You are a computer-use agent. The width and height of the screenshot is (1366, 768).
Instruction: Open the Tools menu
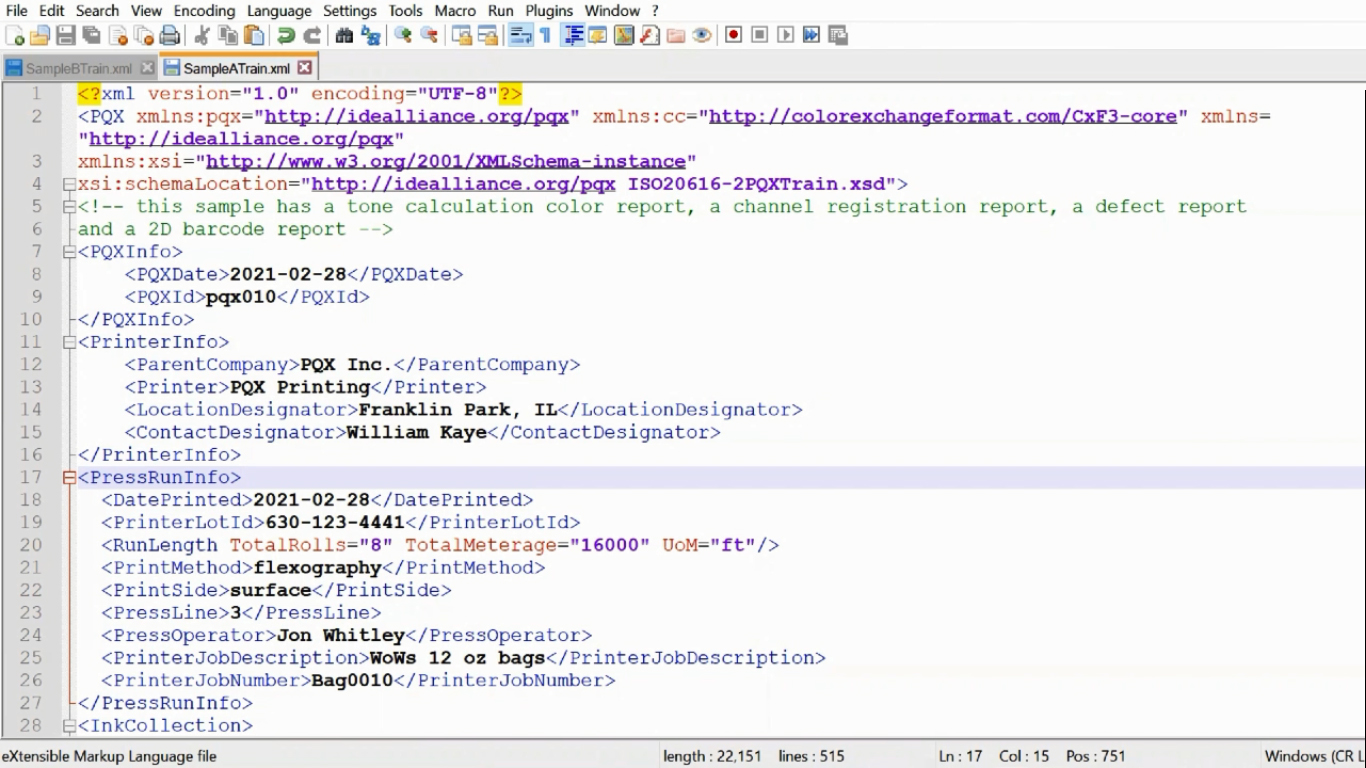coord(405,10)
